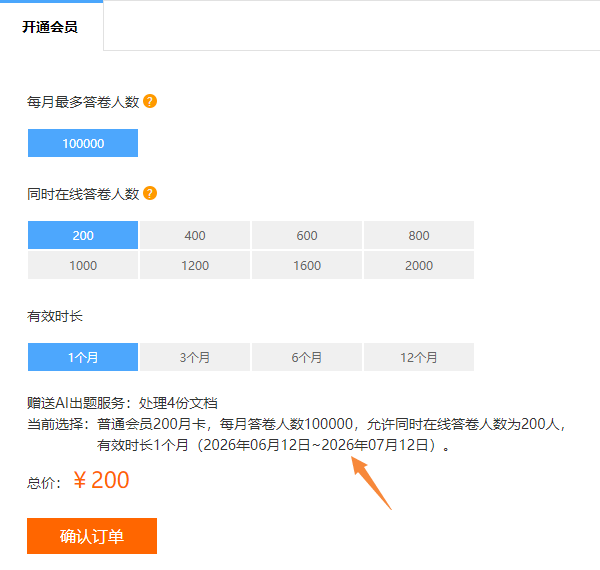The width and height of the screenshot is (600, 570).
Task: Choose the 3个月 duration
Action: 195,357
